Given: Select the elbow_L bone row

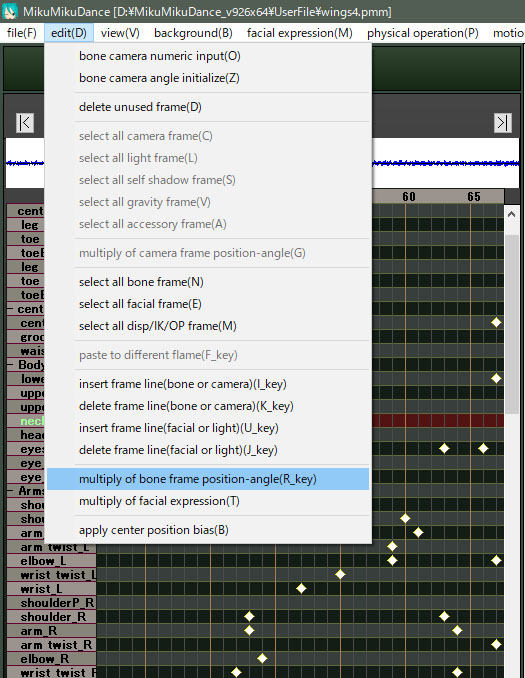Looking at the screenshot, I should click(x=51, y=561).
